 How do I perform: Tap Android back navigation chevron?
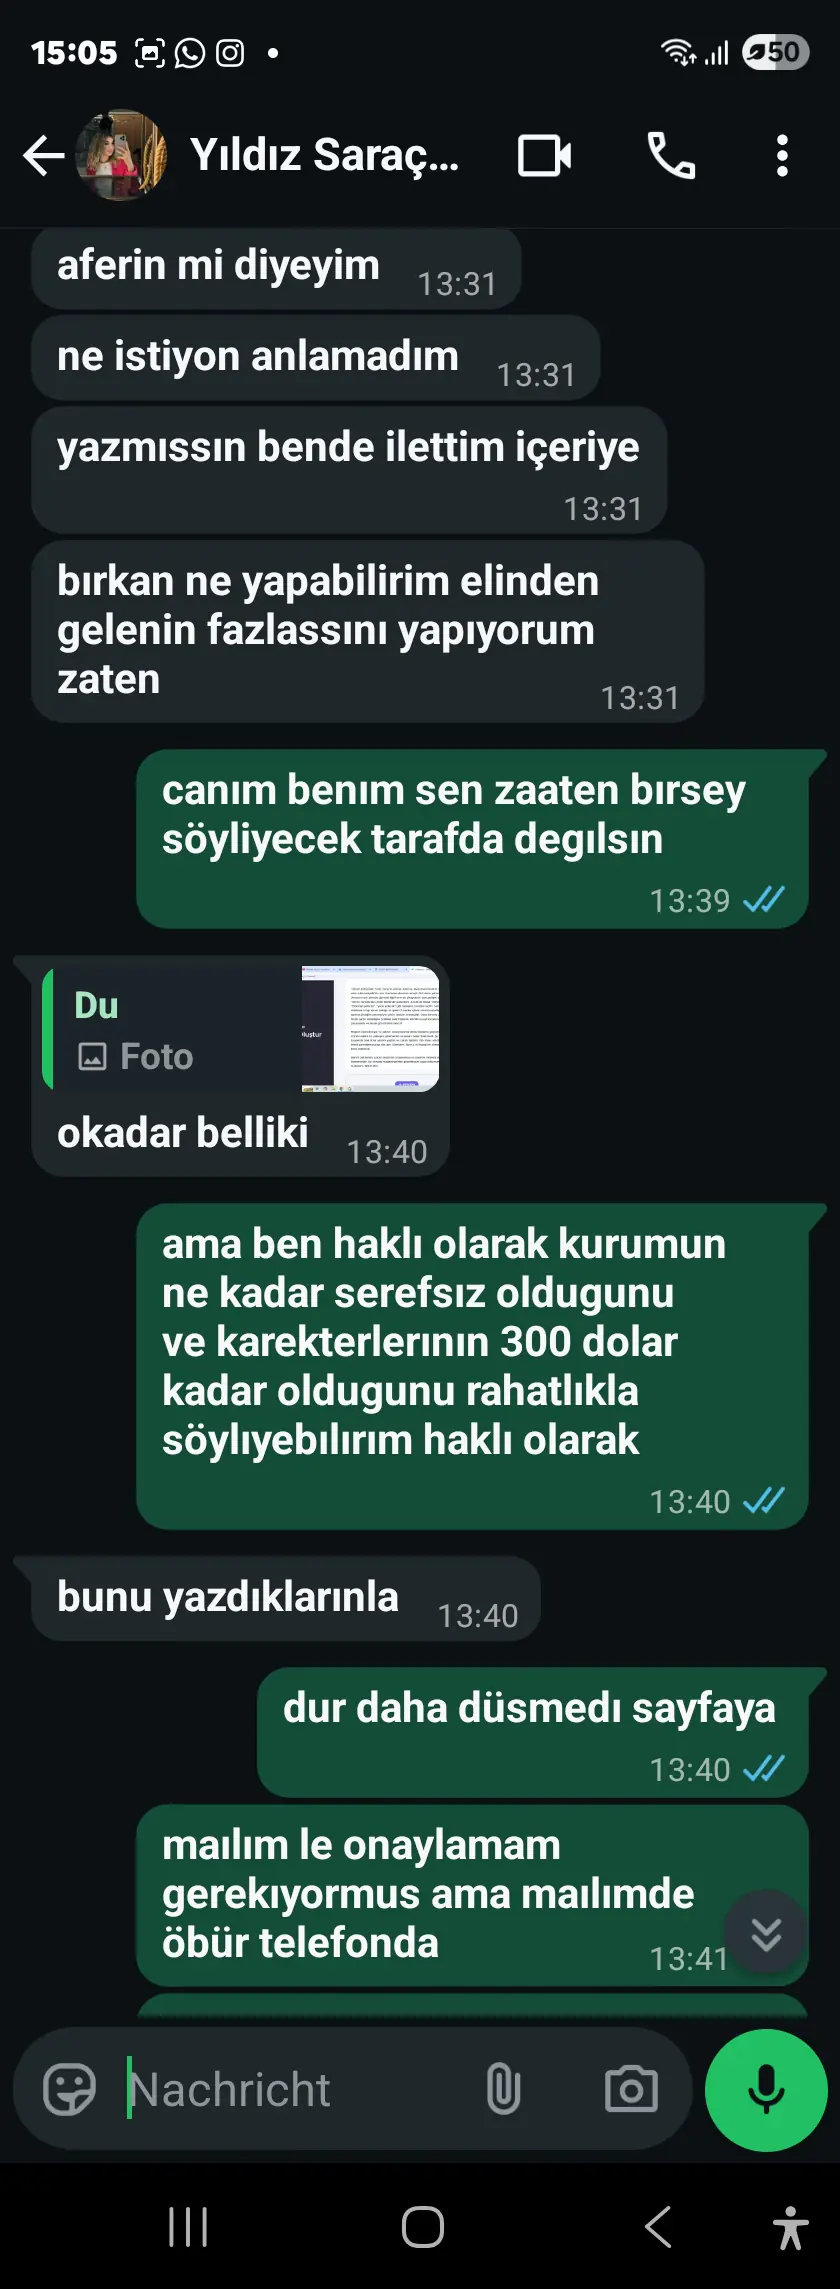[x=657, y=2227]
